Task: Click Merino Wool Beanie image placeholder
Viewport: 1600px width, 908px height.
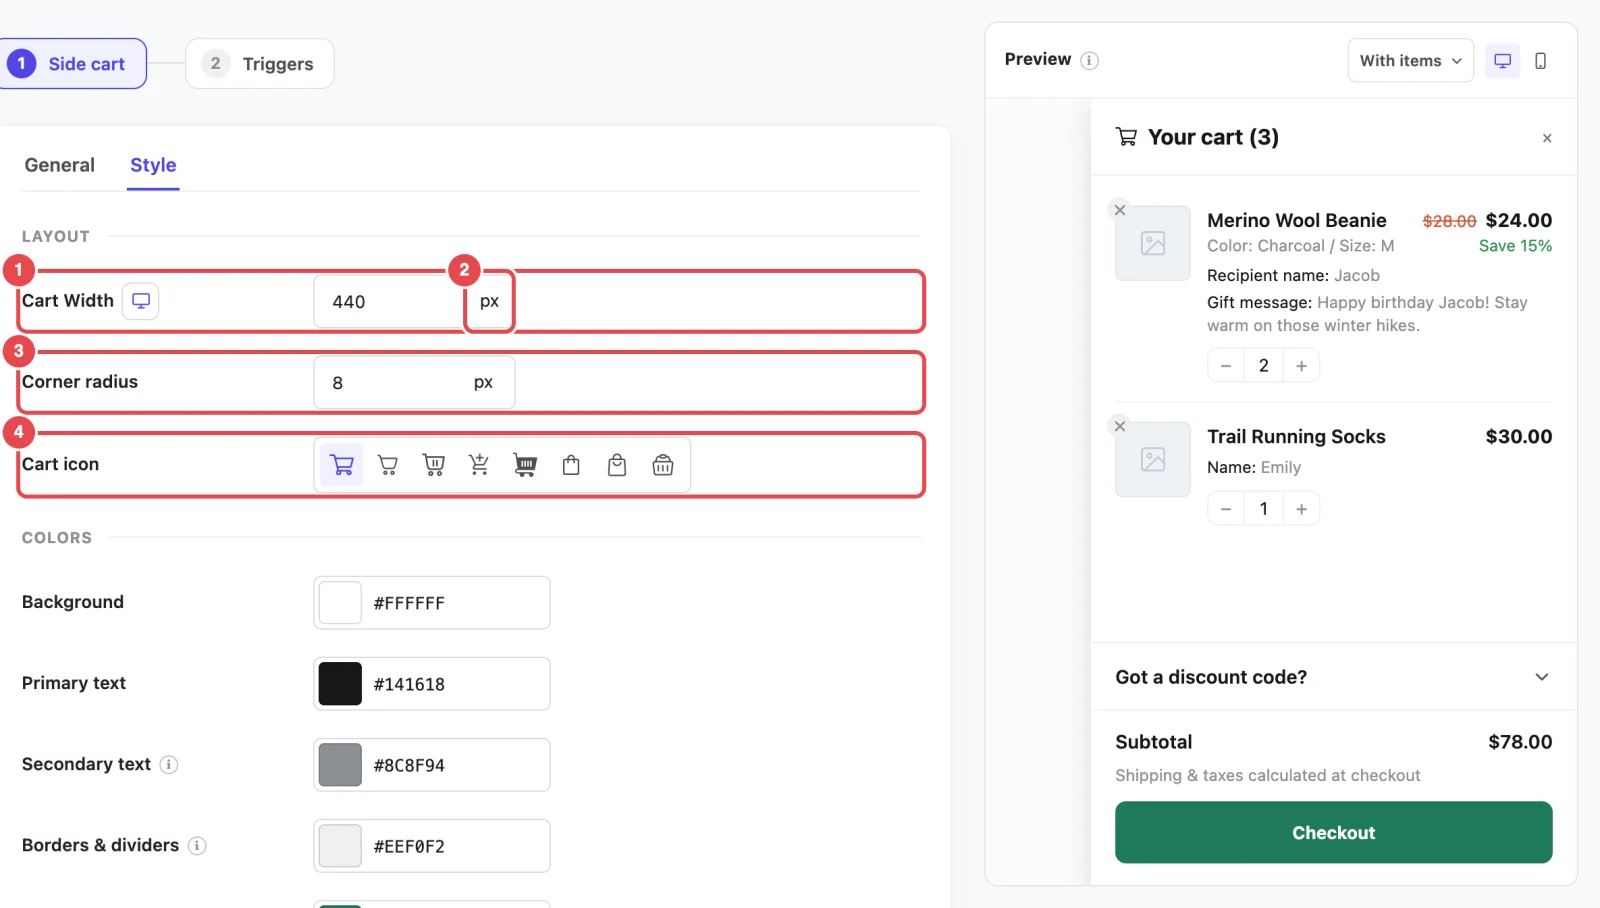Action: [1153, 243]
